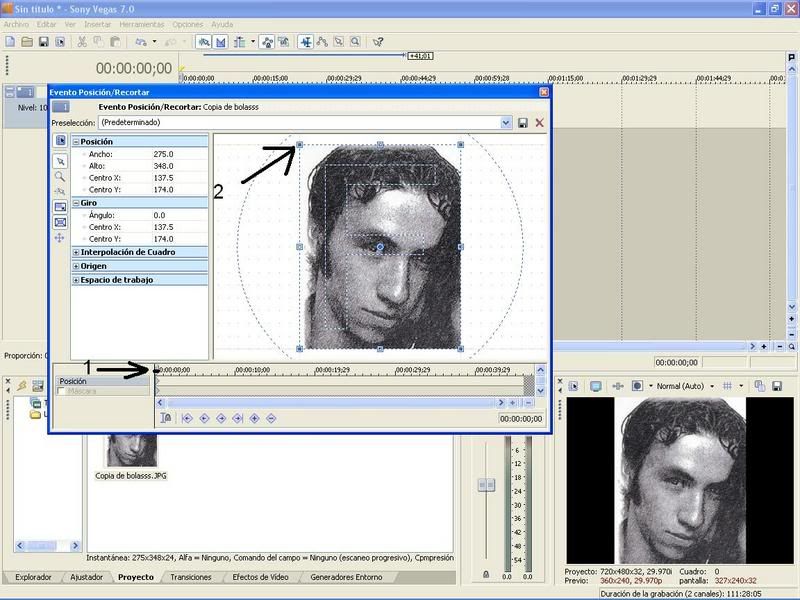Open the Insertar menu

(x=97, y=24)
